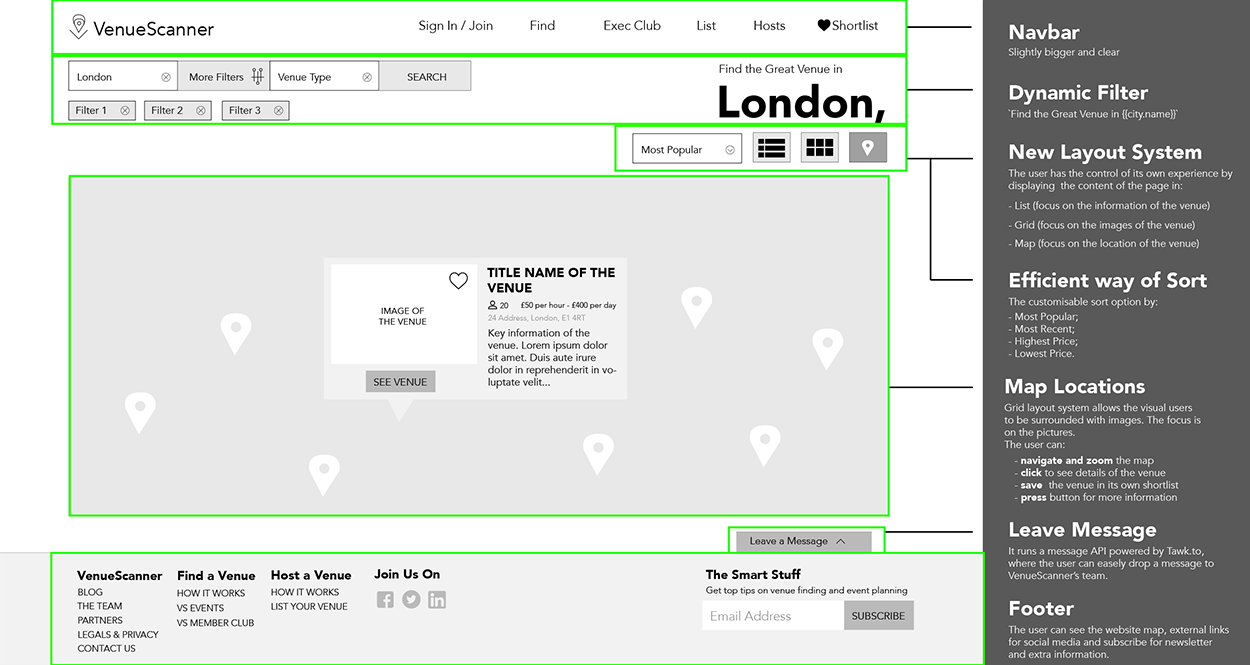Viewport: 1250px width, 665px height.
Task: Switch to the grid layout view icon
Action: [x=819, y=147]
